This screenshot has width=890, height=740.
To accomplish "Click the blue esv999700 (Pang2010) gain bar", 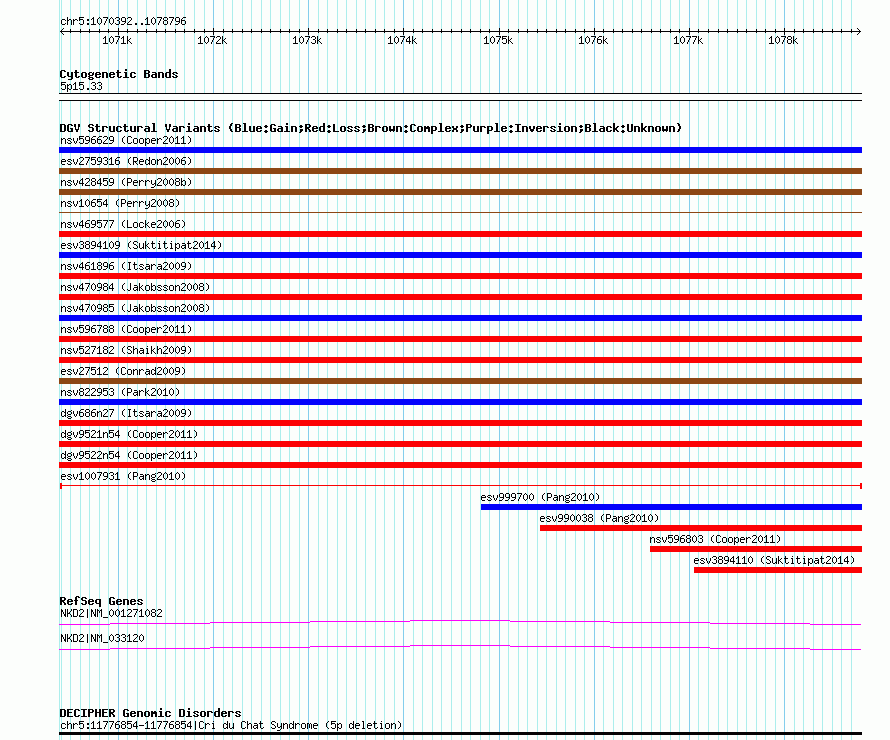I will (670, 507).
